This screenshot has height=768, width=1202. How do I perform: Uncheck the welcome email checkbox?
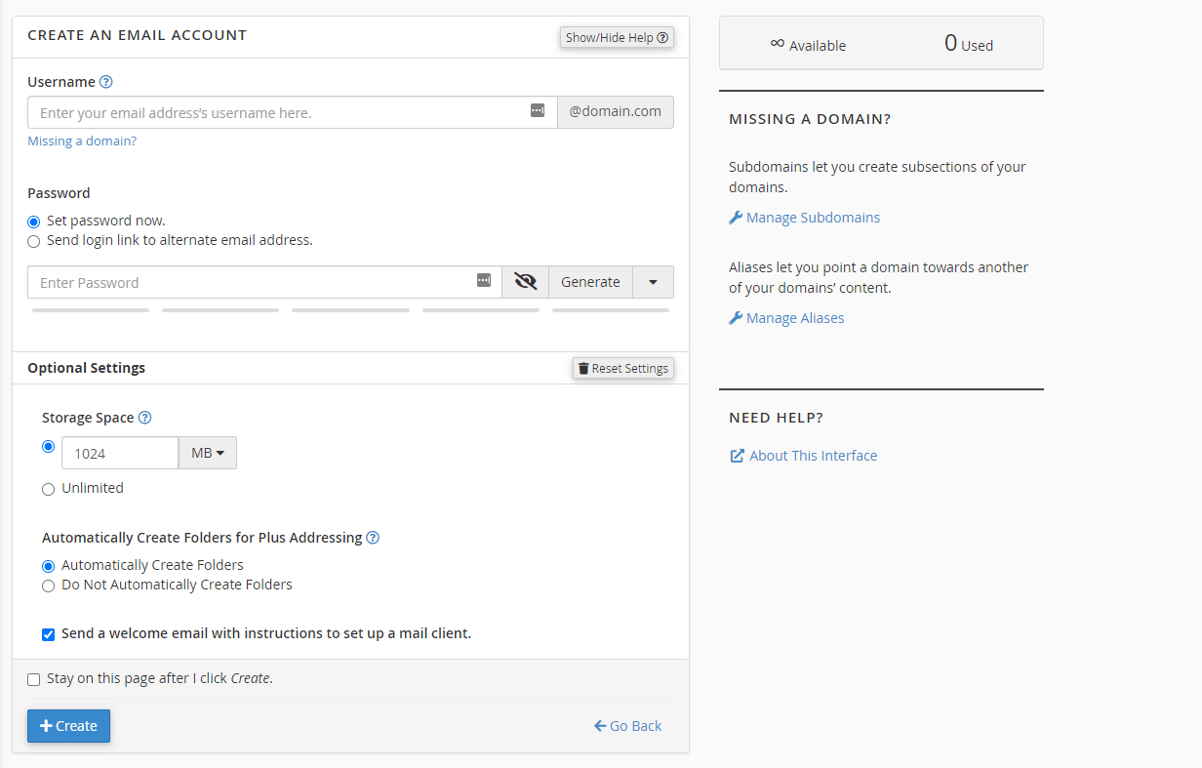tap(48, 634)
